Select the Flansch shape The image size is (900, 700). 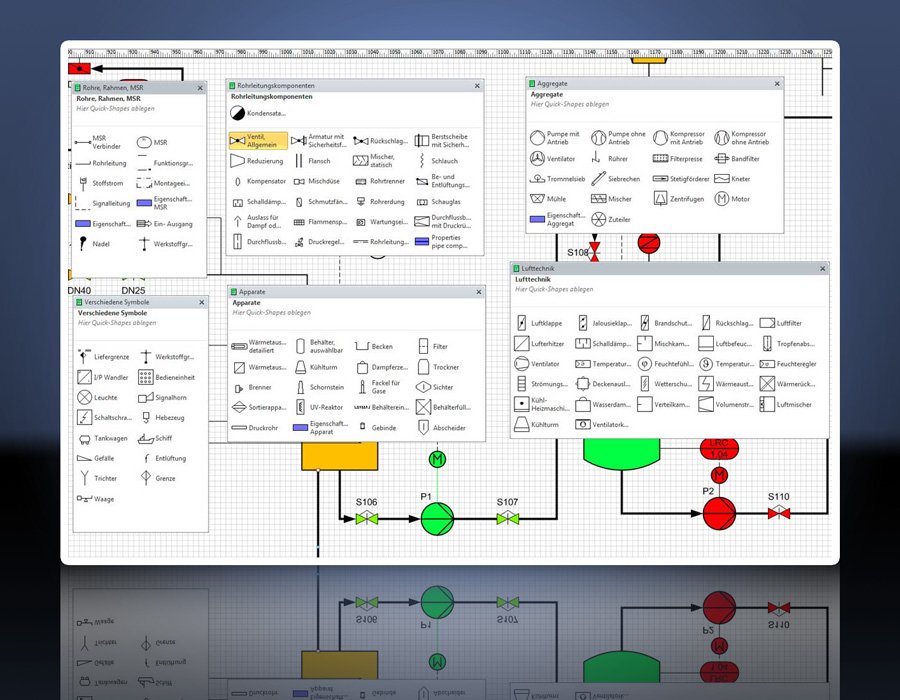[312, 161]
